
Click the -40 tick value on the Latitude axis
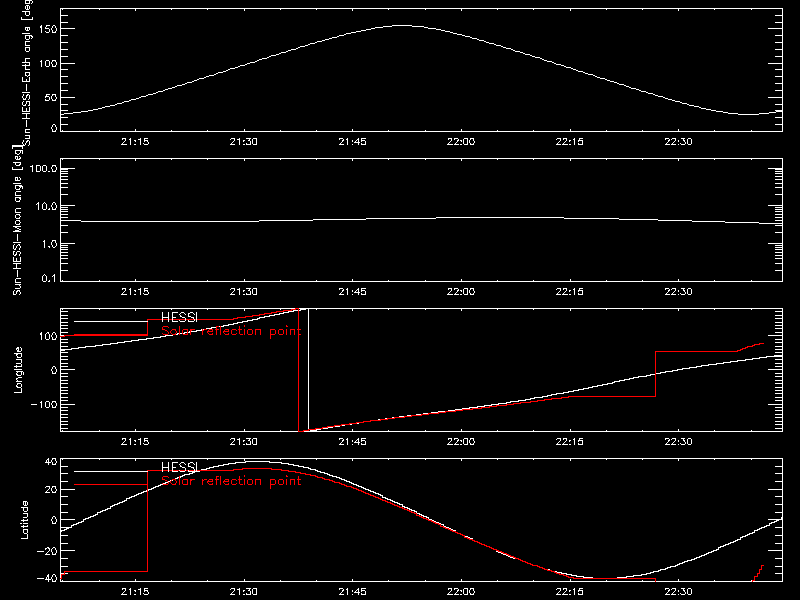tap(47, 578)
